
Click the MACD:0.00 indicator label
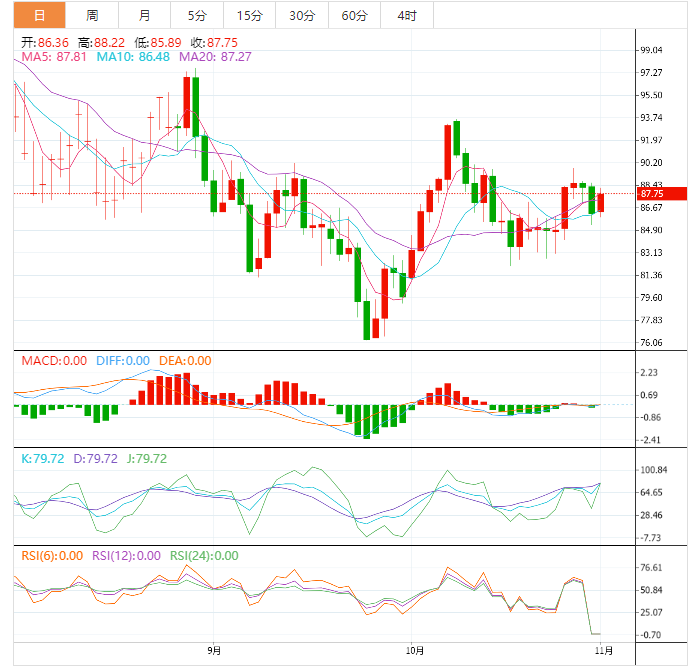55,361
